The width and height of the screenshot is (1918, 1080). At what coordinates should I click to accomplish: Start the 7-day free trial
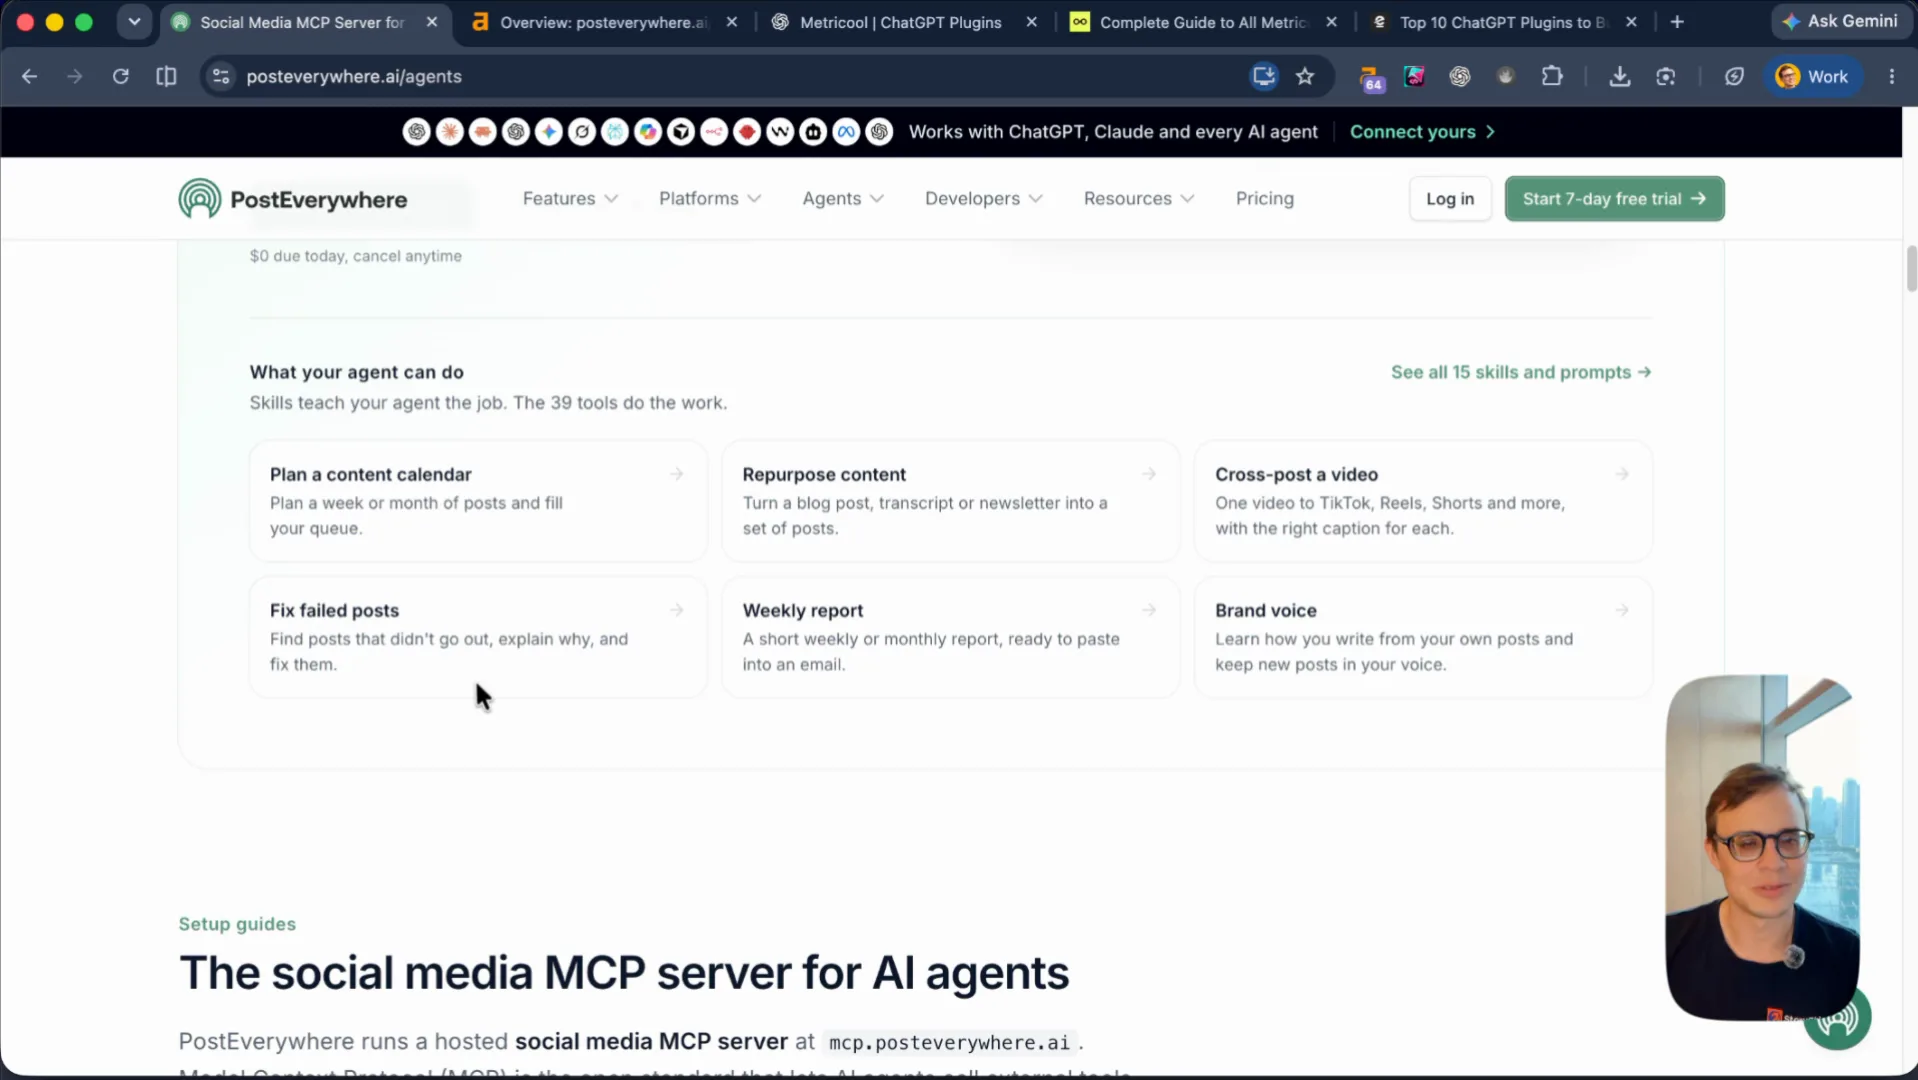pos(1614,199)
